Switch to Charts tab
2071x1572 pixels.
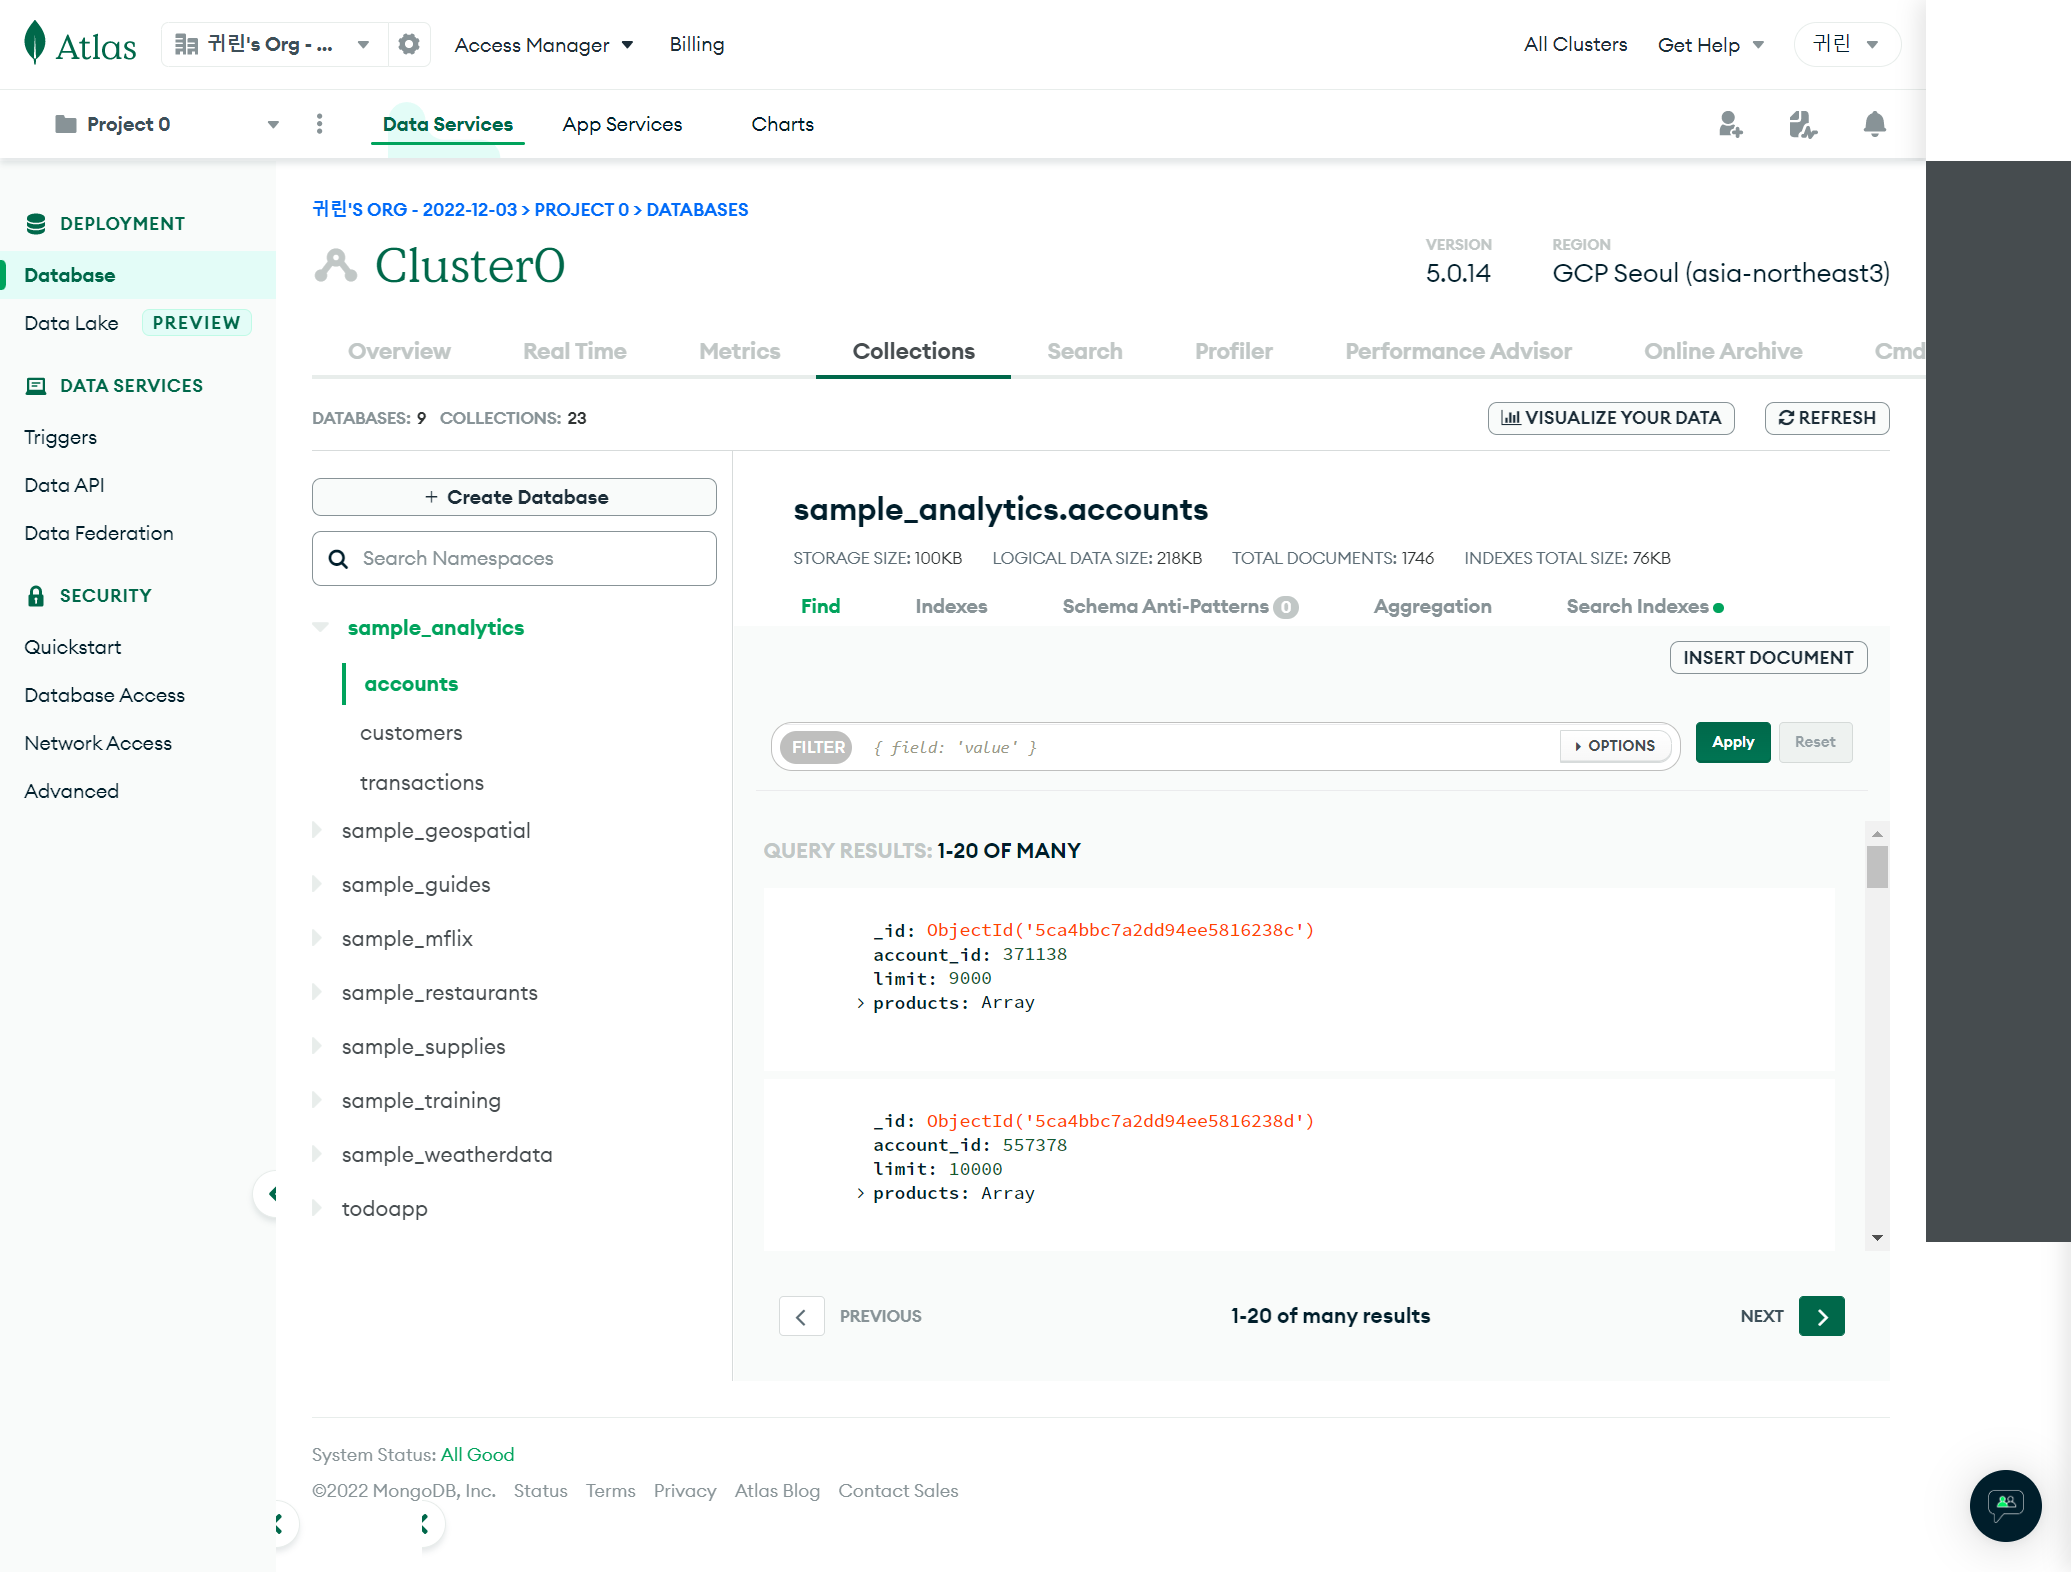(782, 124)
